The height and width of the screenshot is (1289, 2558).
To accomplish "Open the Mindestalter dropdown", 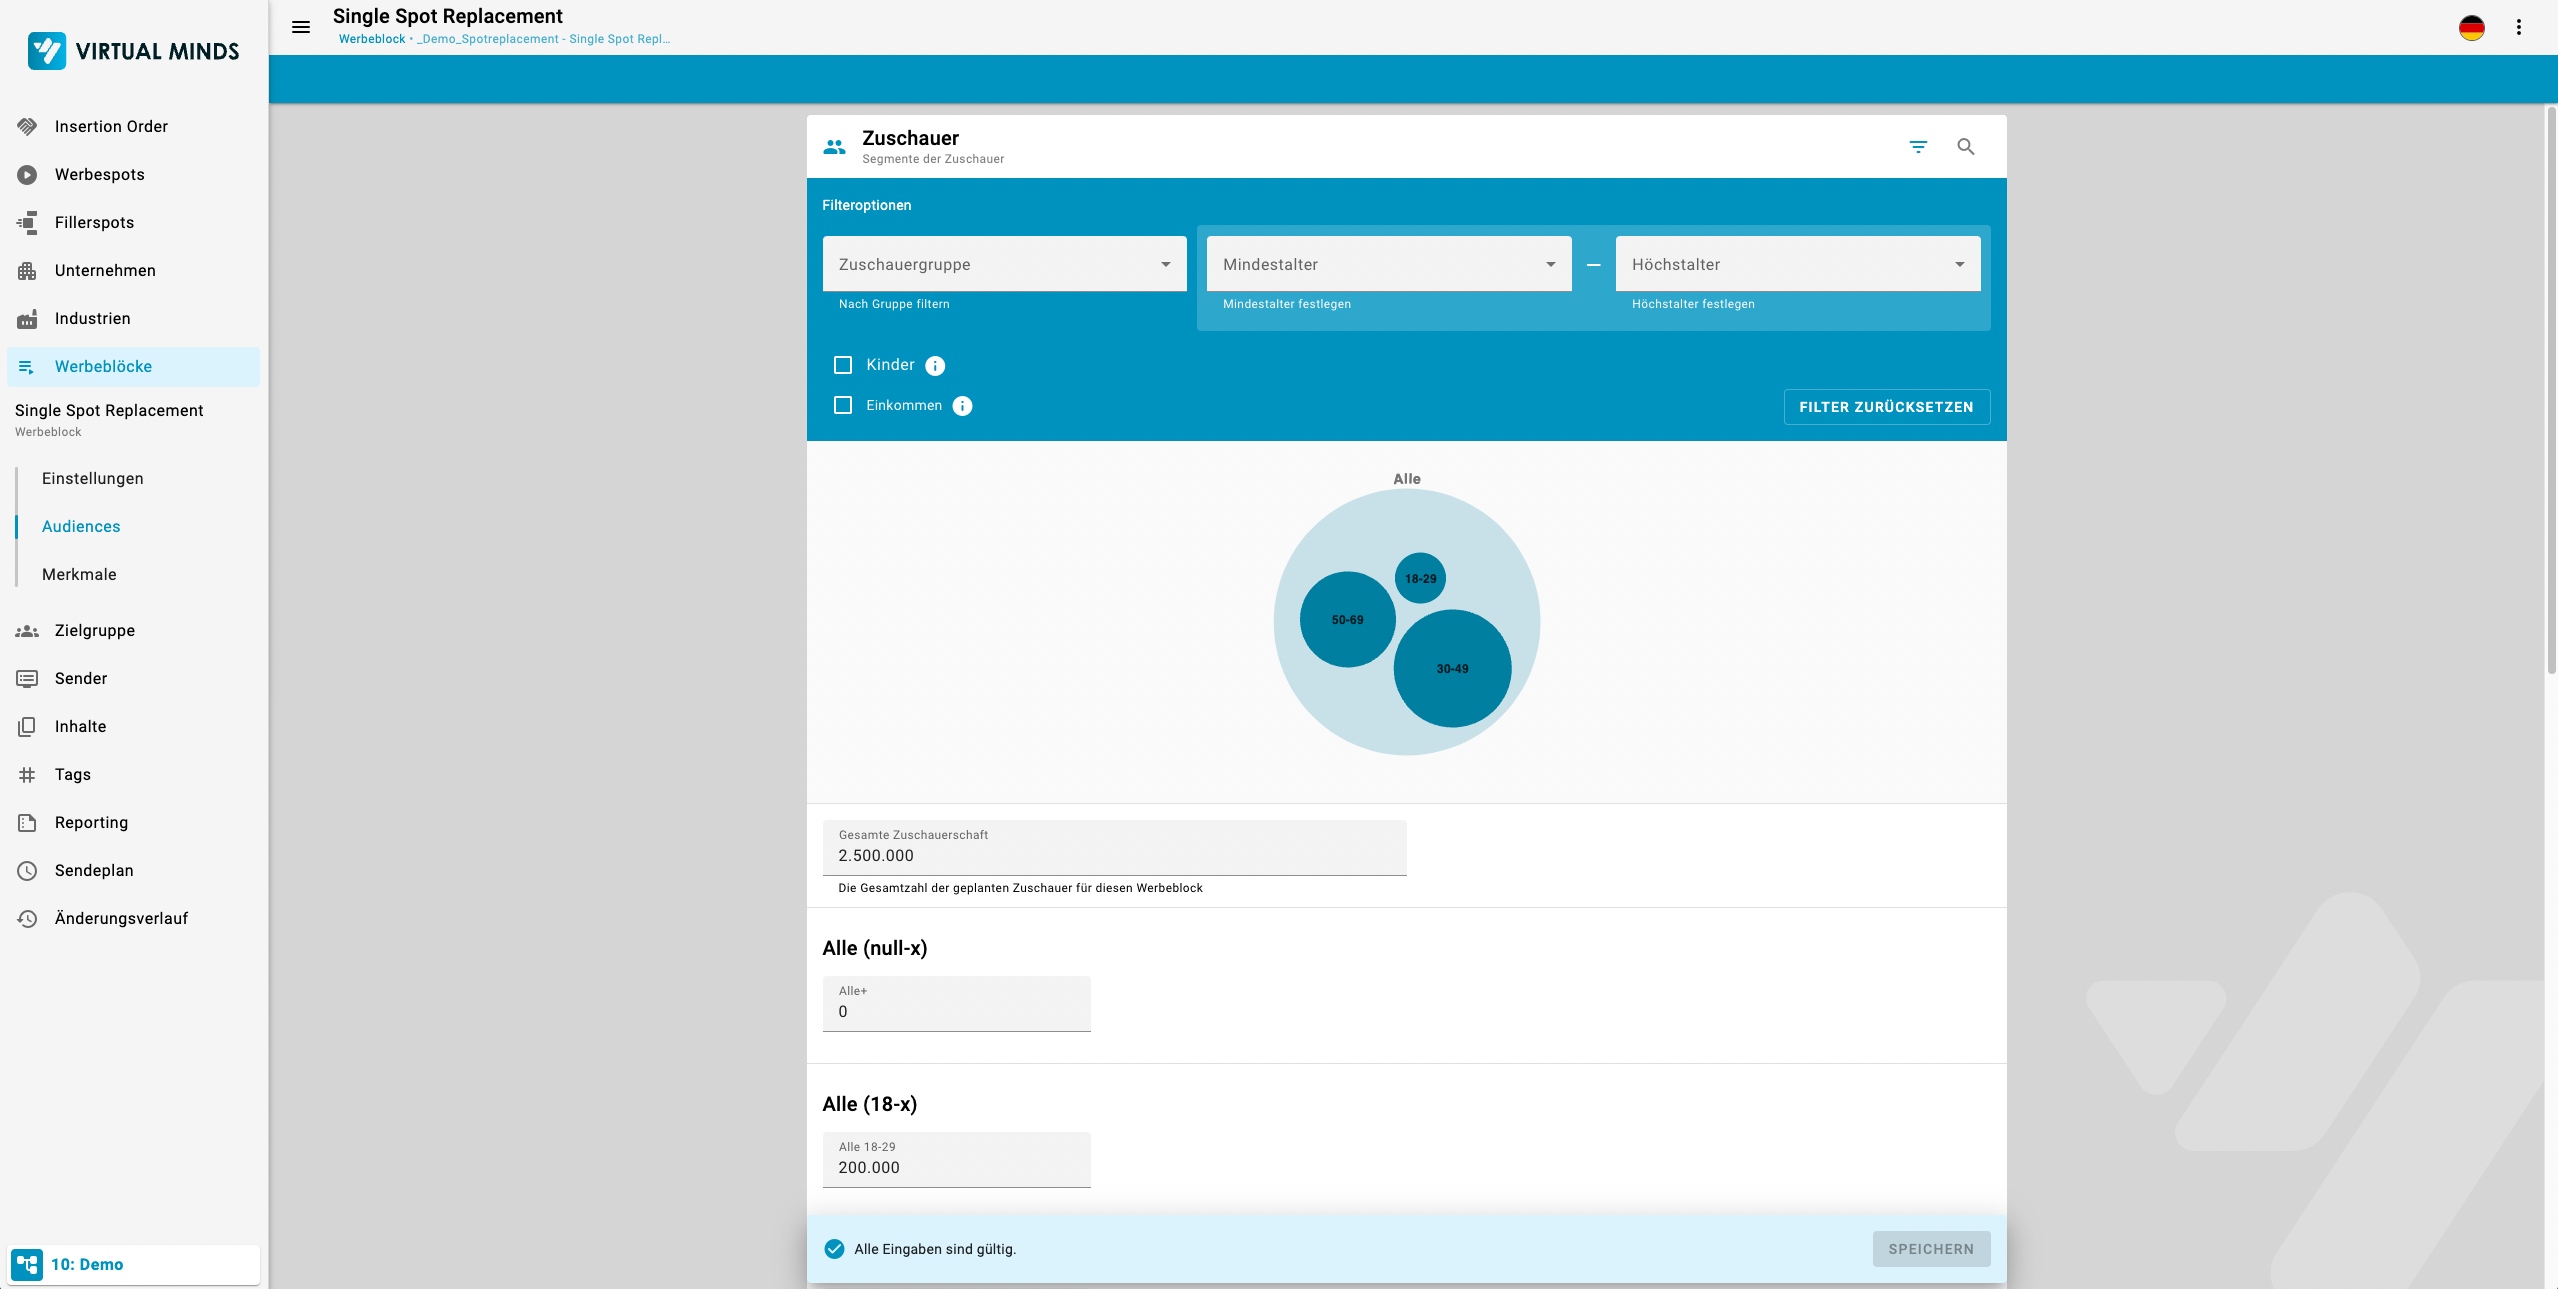I will (x=1388, y=264).
